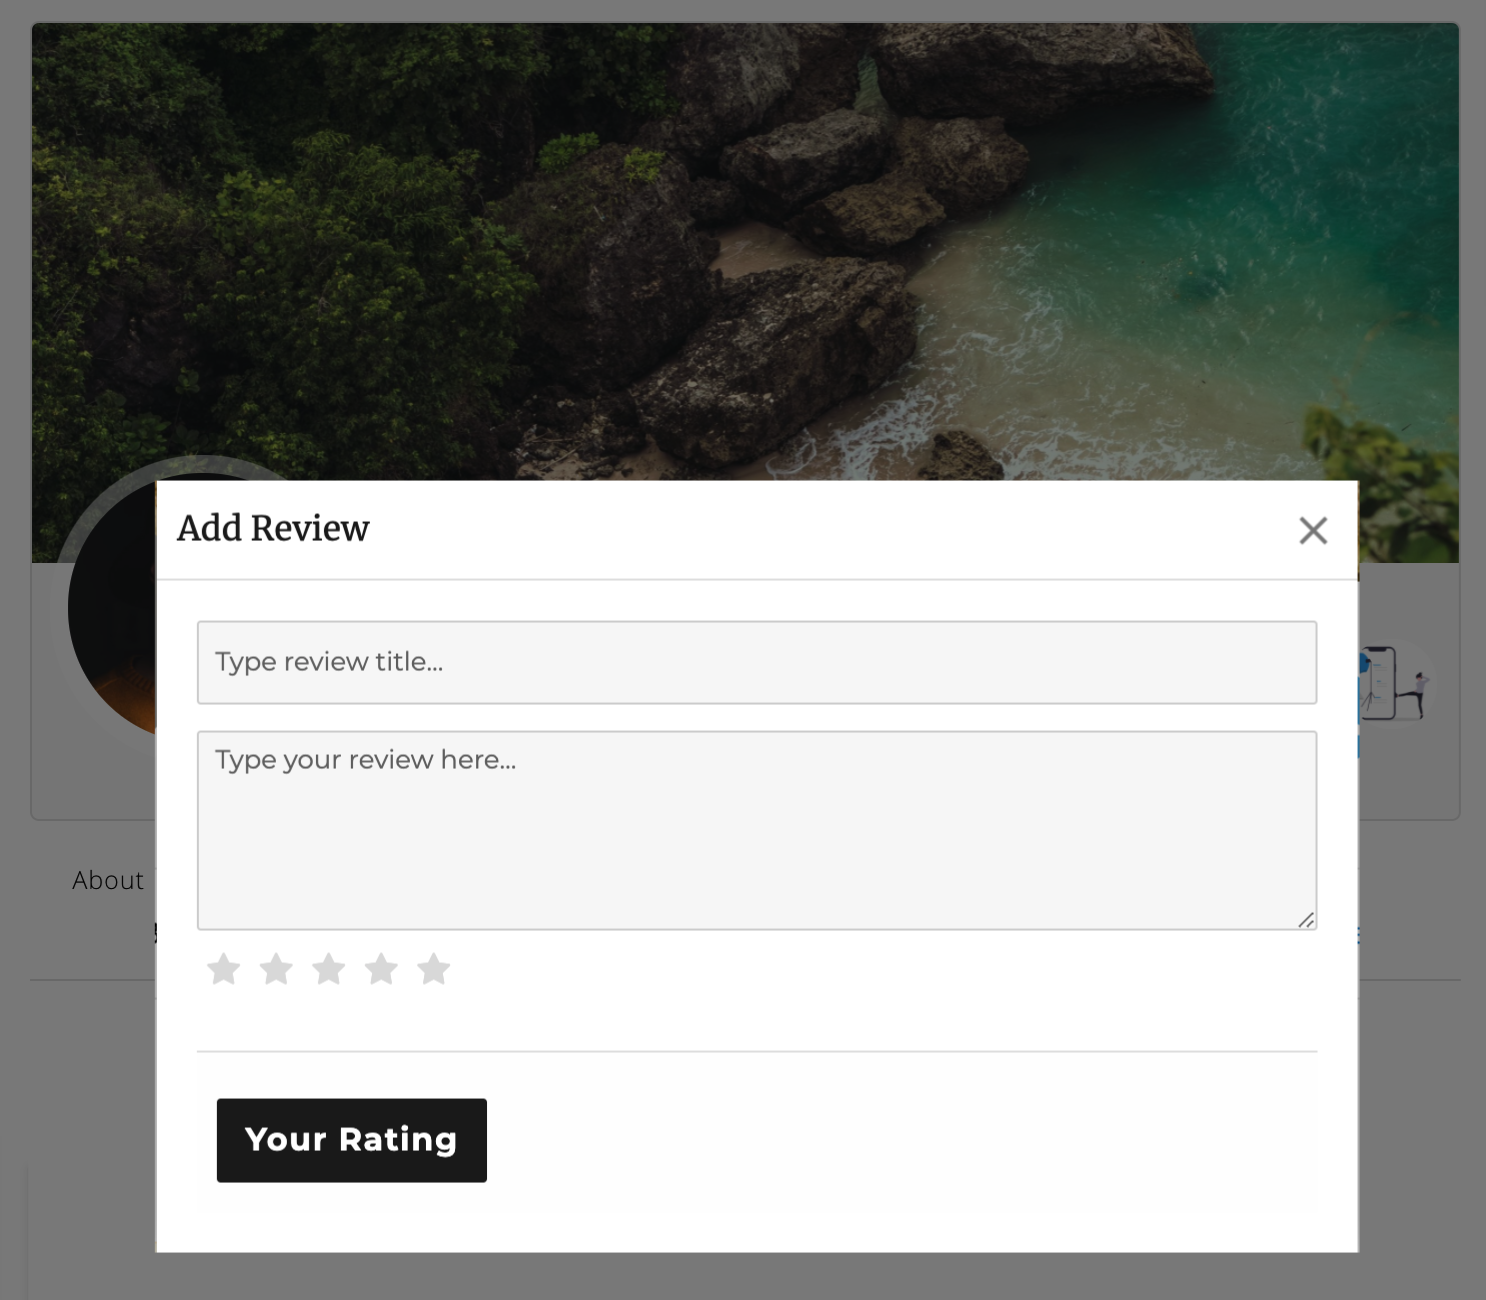Viewport: 1486px width, 1300px height.
Task: Close the Add Review dialog
Action: pos(1312,530)
